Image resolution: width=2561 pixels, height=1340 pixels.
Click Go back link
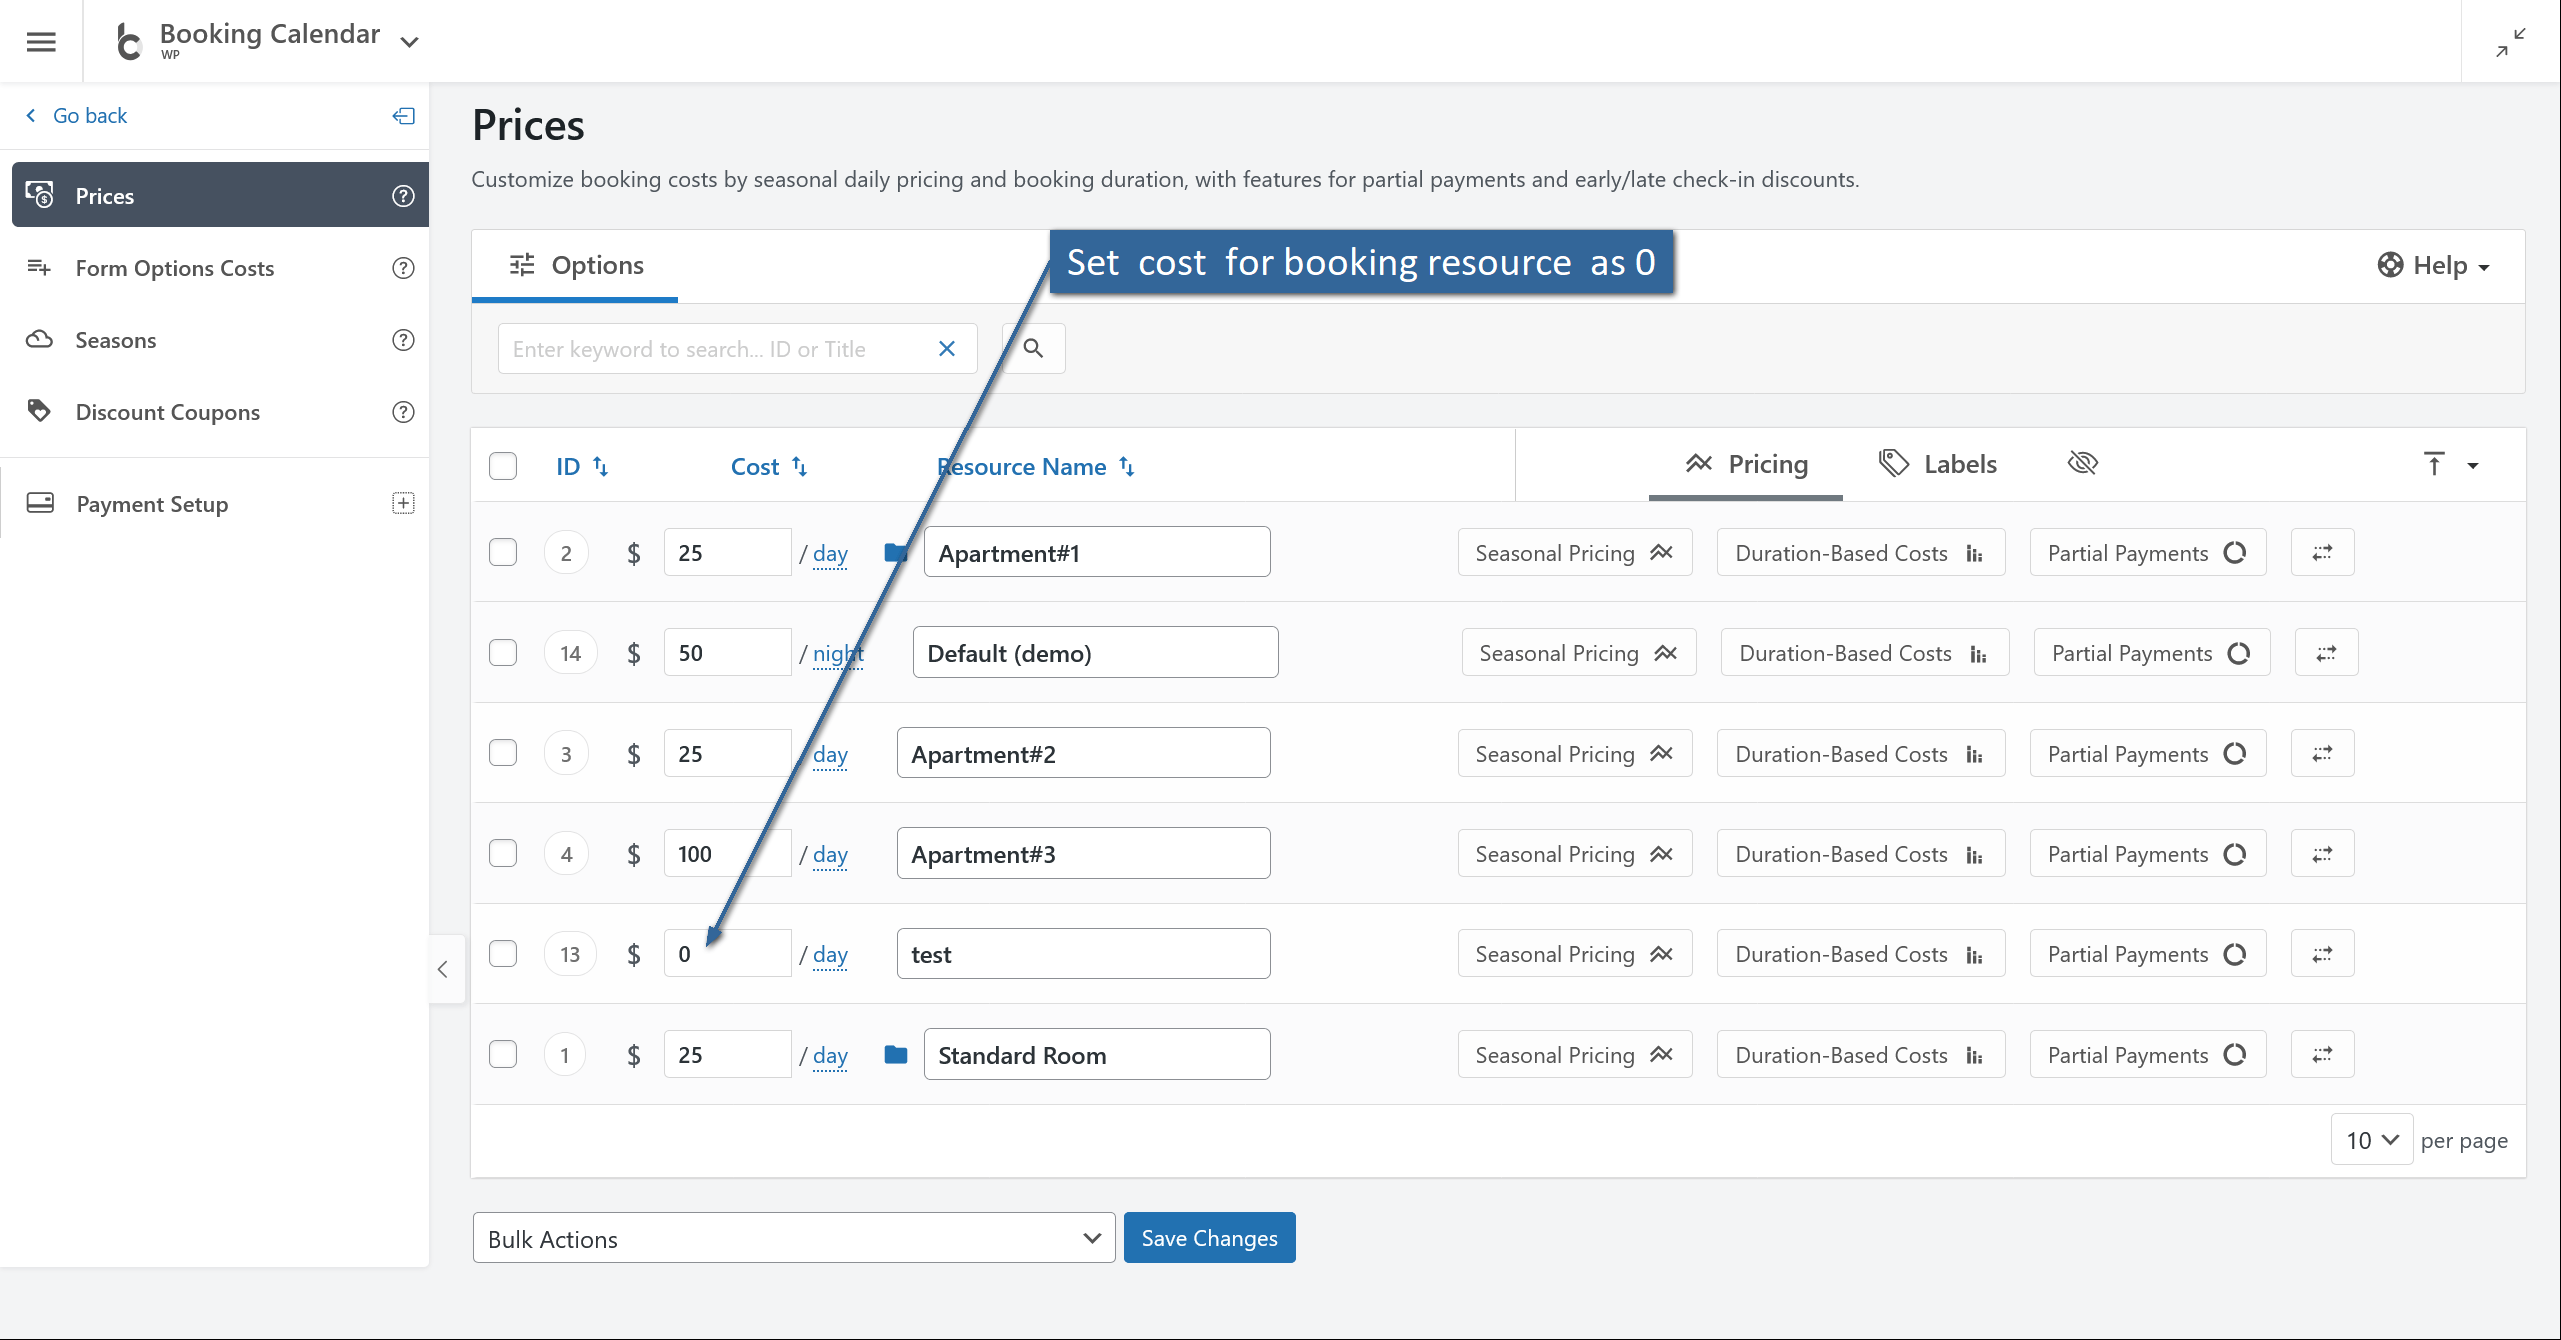click(77, 116)
